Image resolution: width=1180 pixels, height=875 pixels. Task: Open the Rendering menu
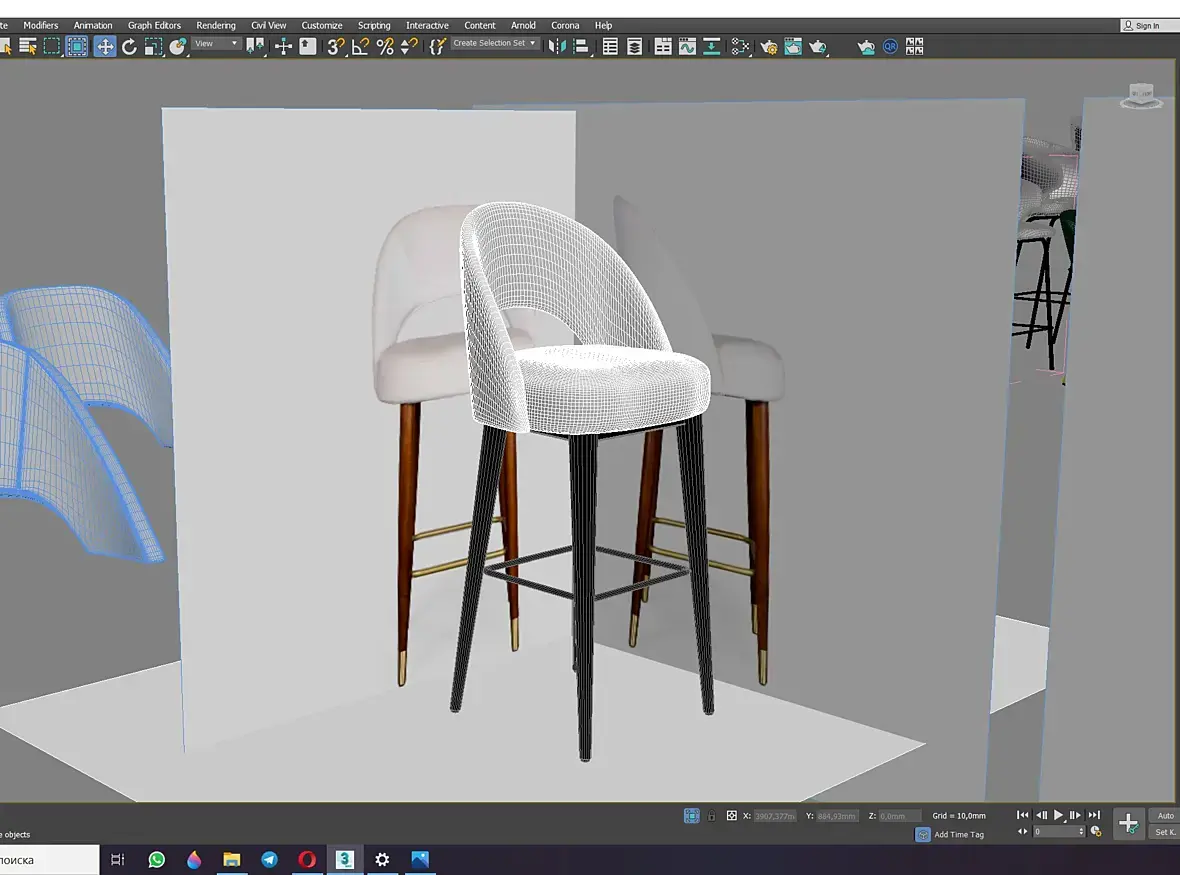tap(216, 25)
